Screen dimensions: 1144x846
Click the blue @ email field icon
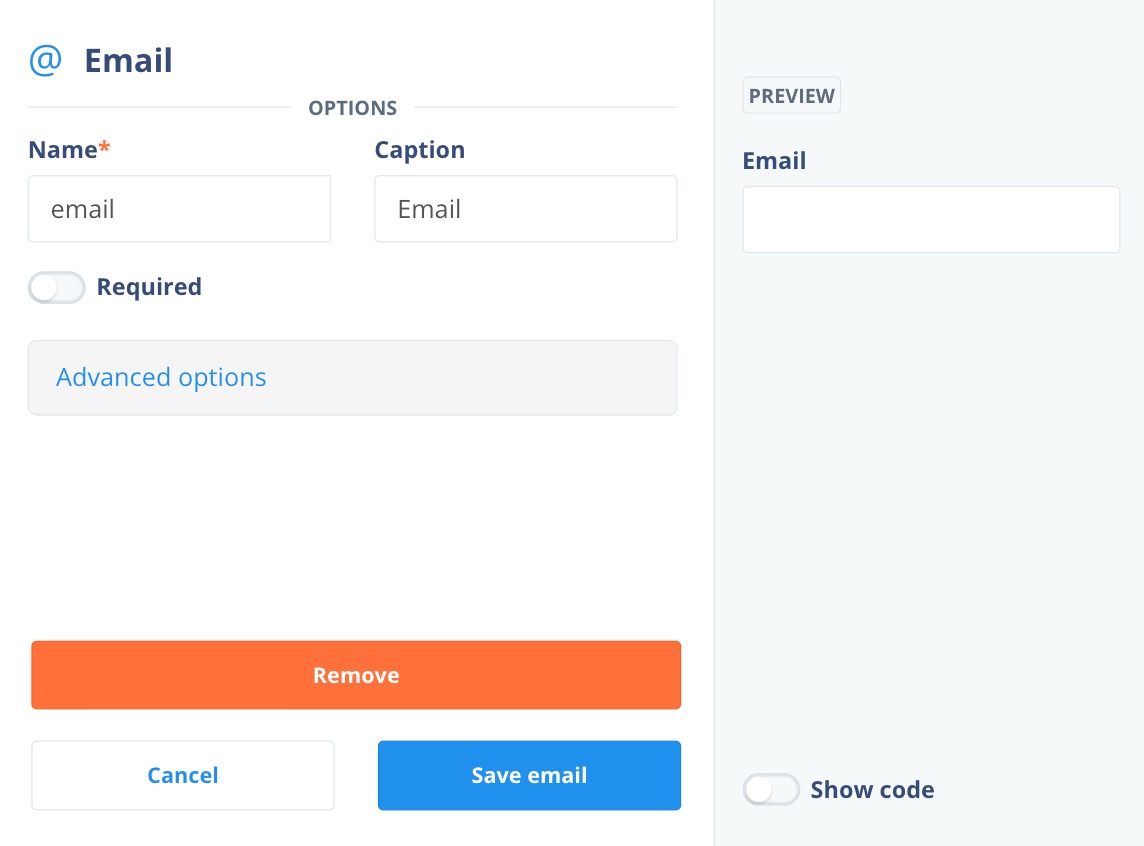(45, 61)
